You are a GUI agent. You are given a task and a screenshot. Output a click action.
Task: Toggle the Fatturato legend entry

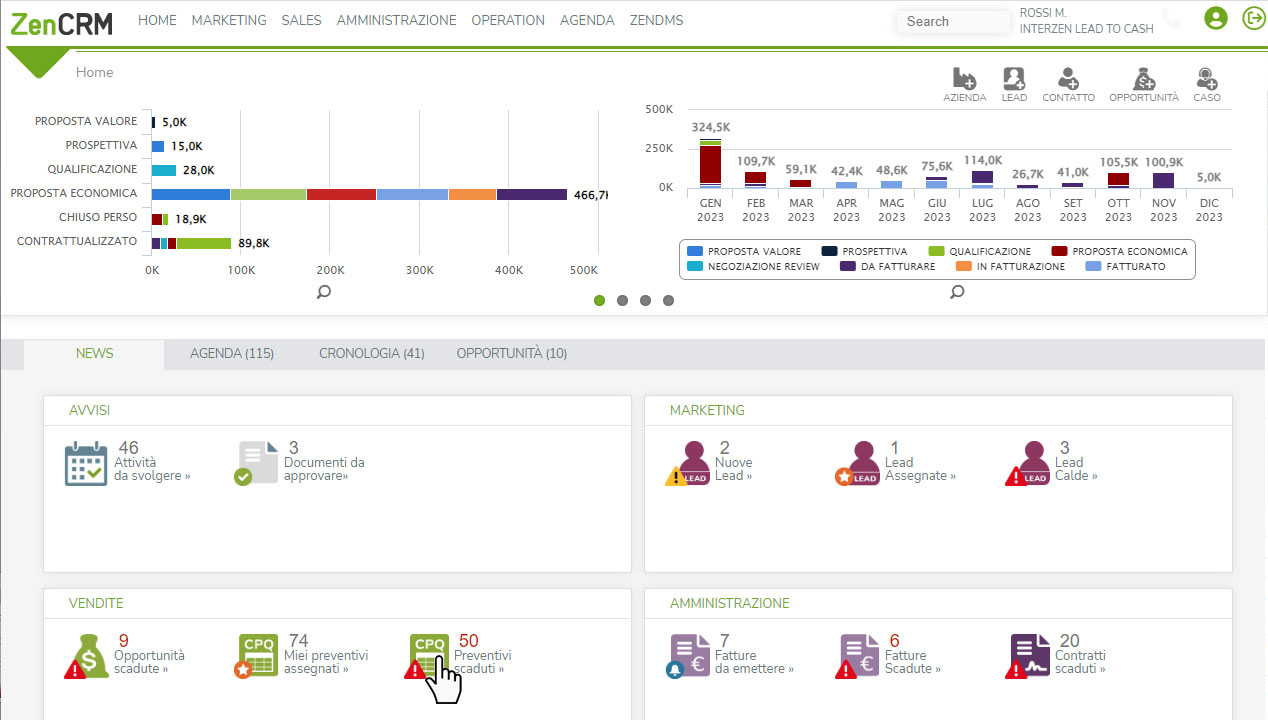(1127, 266)
